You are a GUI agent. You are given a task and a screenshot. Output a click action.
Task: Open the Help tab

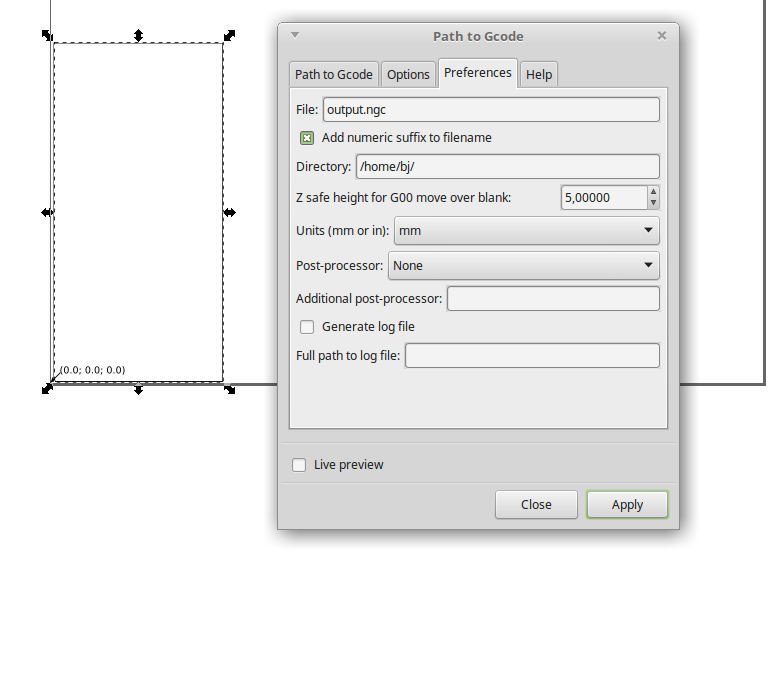(x=539, y=75)
